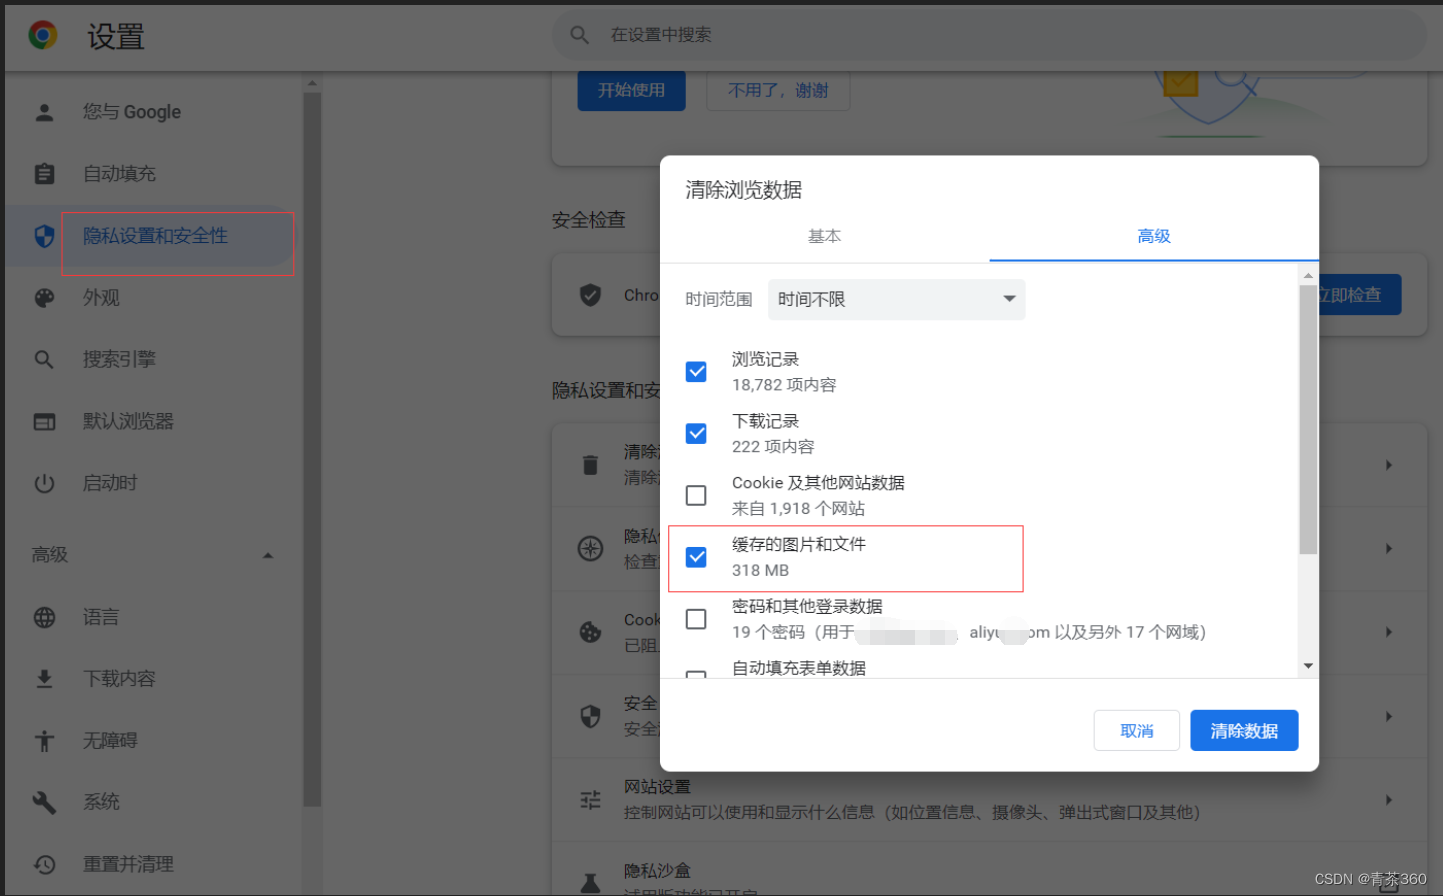The width and height of the screenshot is (1443, 896).
Task: Select the power icon beside 启动时
Action: click(45, 483)
